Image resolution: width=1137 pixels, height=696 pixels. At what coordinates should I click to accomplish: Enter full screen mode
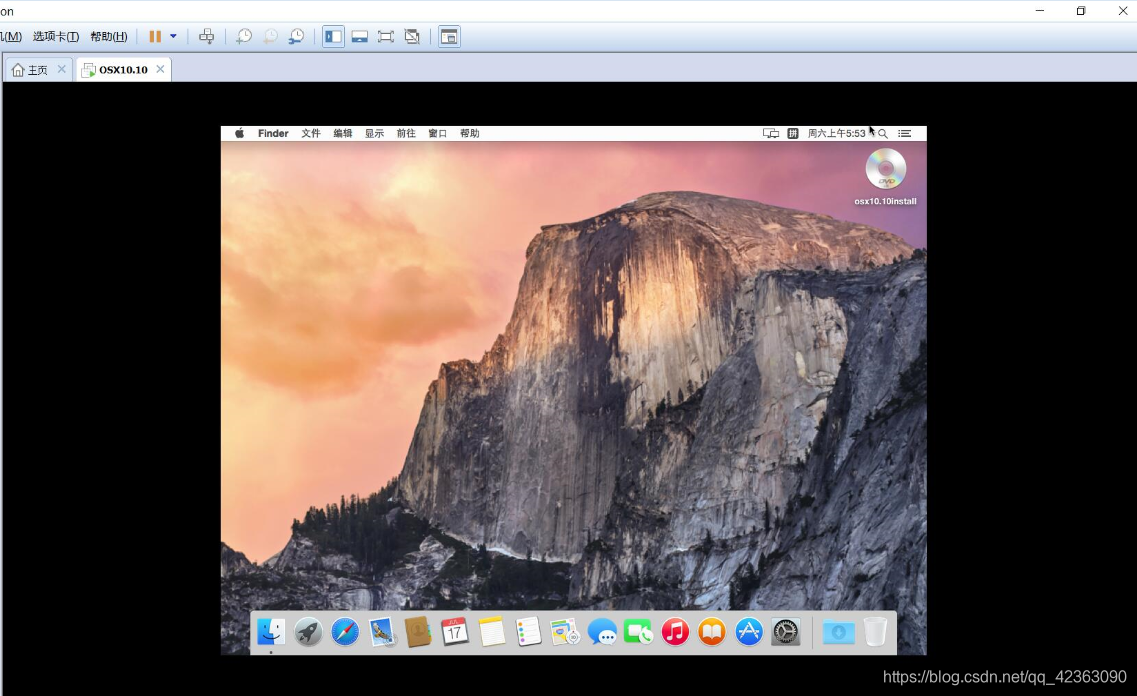click(x=386, y=36)
